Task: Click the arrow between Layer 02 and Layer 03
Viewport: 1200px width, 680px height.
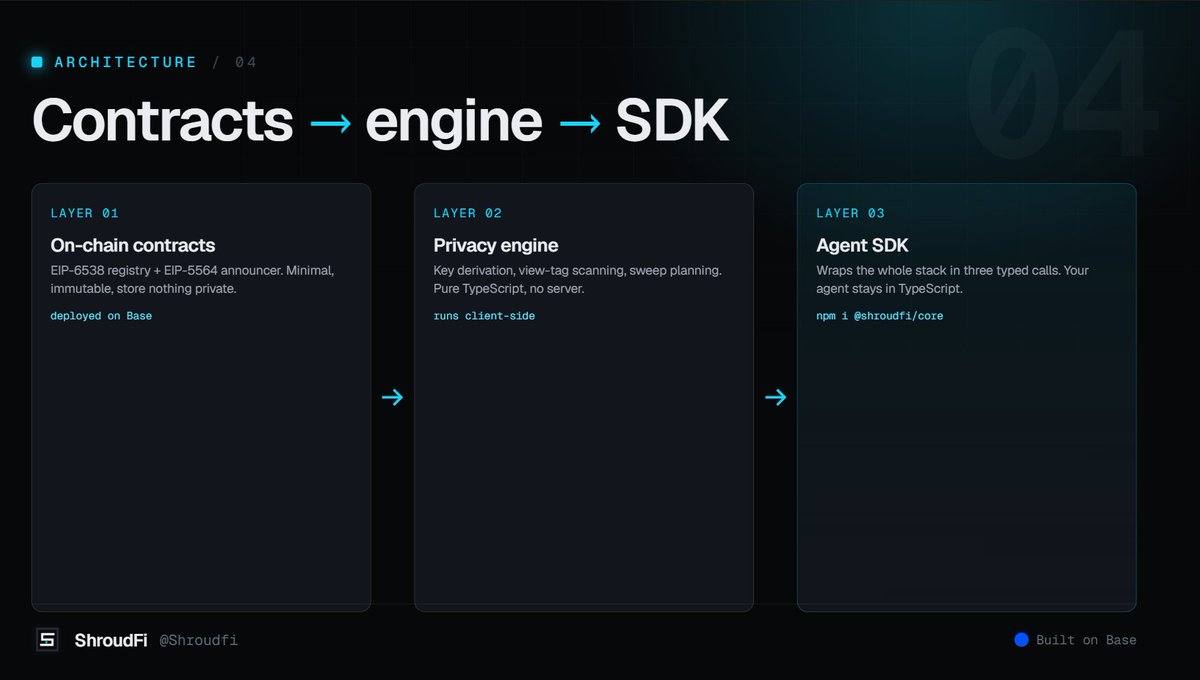Action: [x=775, y=398]
